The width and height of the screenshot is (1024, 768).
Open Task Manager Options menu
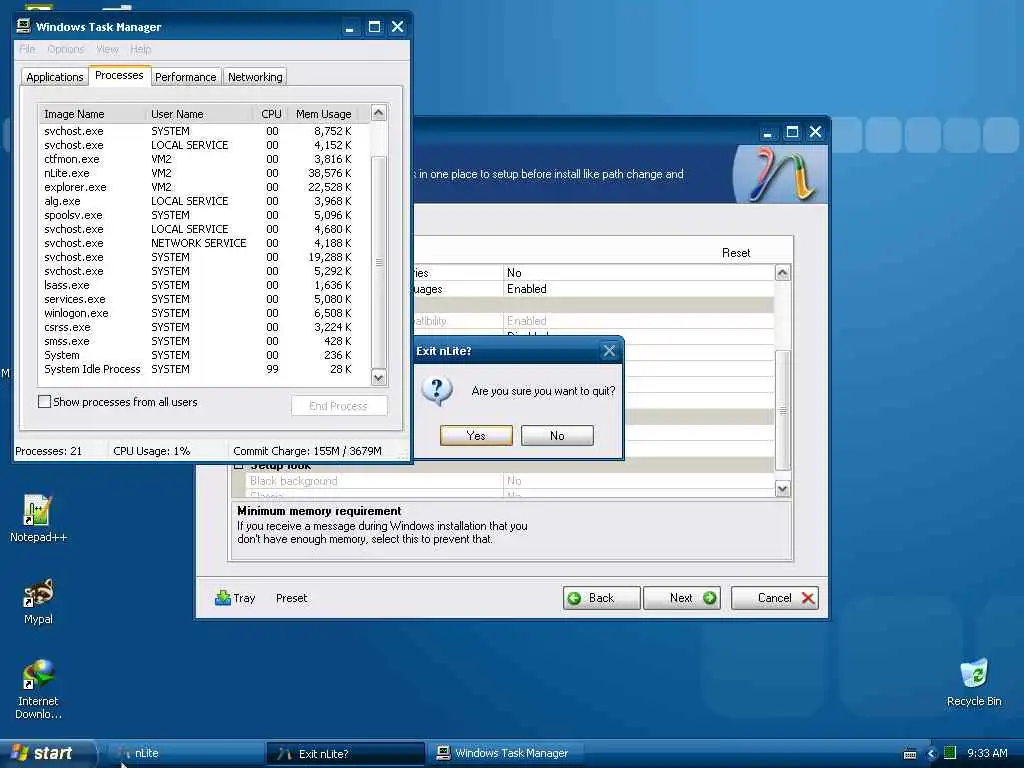65,49
